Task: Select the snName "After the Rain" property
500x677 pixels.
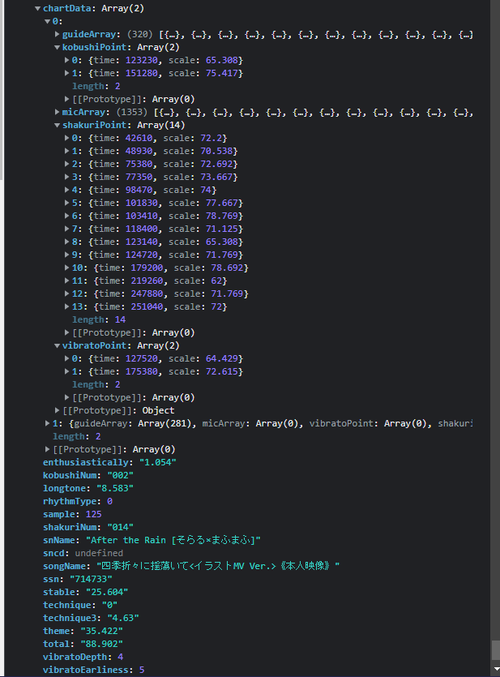Action: click(152, 540)
